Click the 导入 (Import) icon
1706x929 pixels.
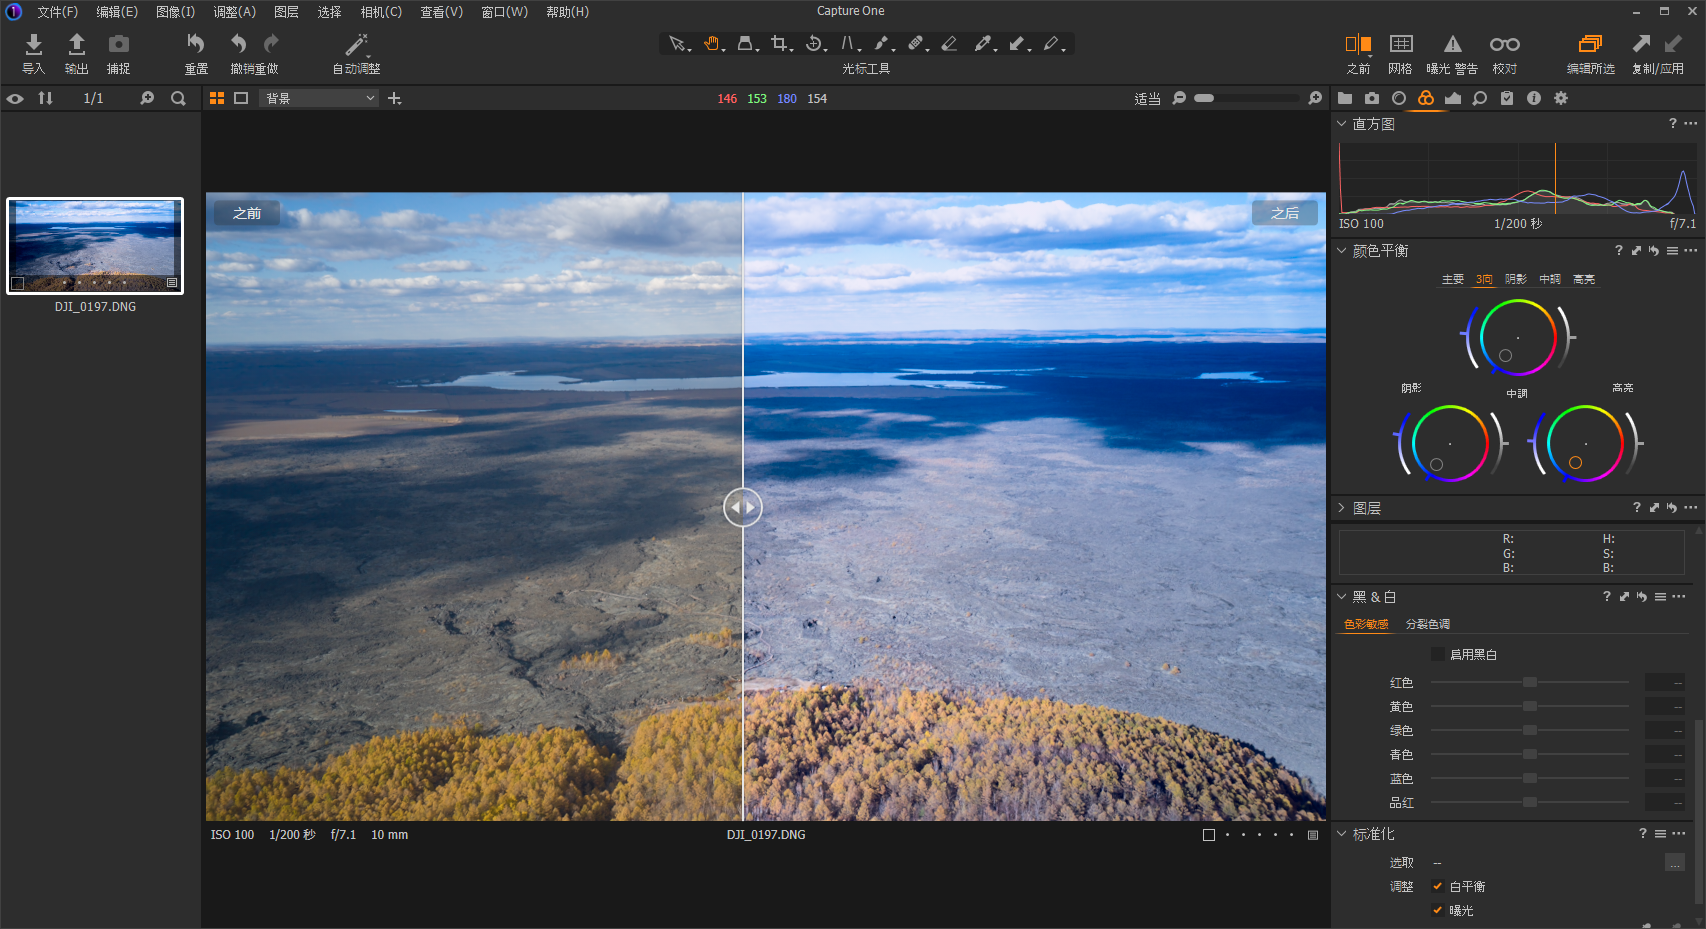pos(33,44)
